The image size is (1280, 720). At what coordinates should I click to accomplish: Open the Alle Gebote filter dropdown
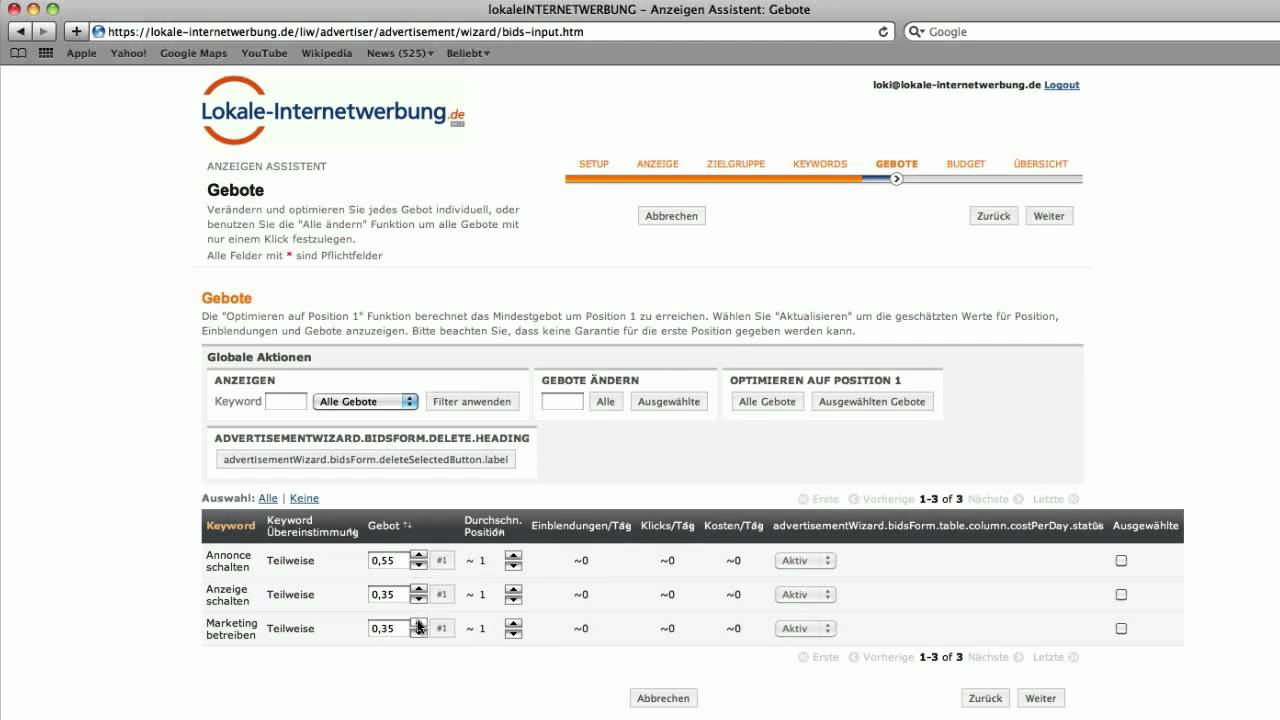(365, 402)
